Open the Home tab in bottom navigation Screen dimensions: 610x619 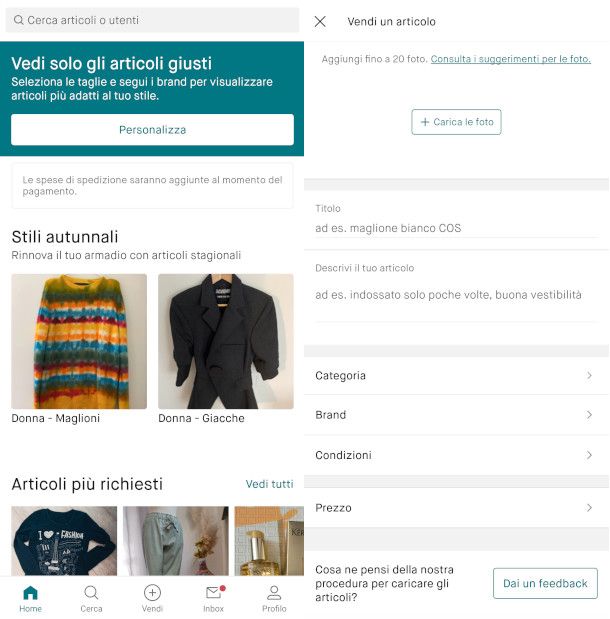[x=30, y=598]
